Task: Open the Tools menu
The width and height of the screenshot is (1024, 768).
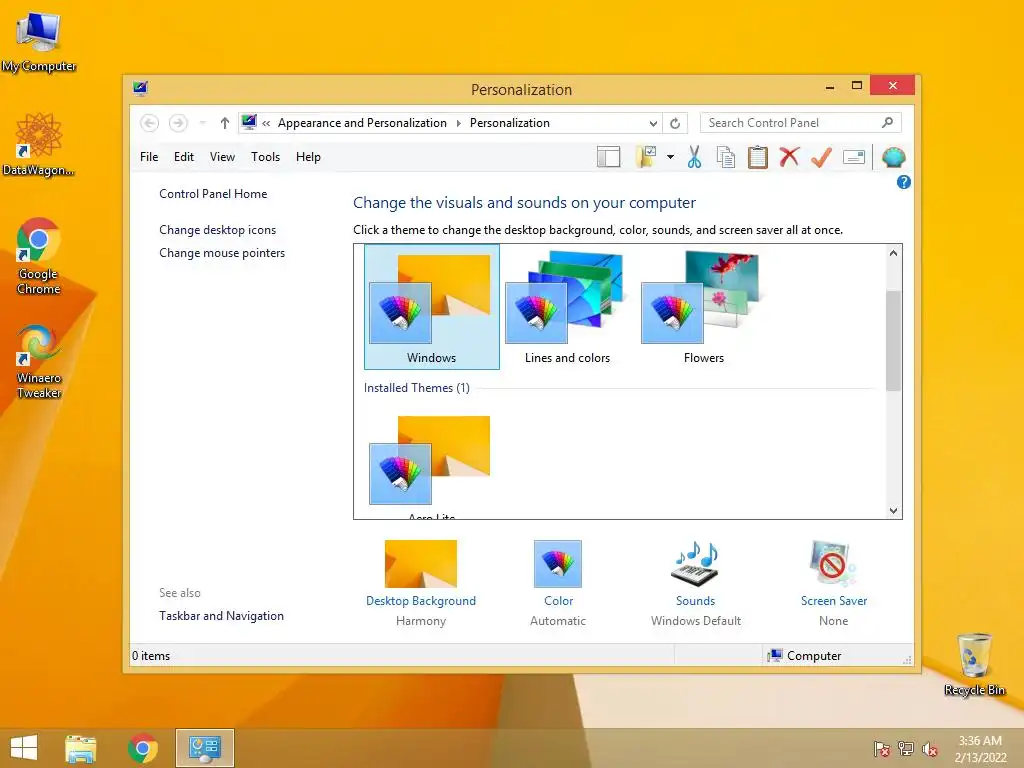Action: click(265, 157)
